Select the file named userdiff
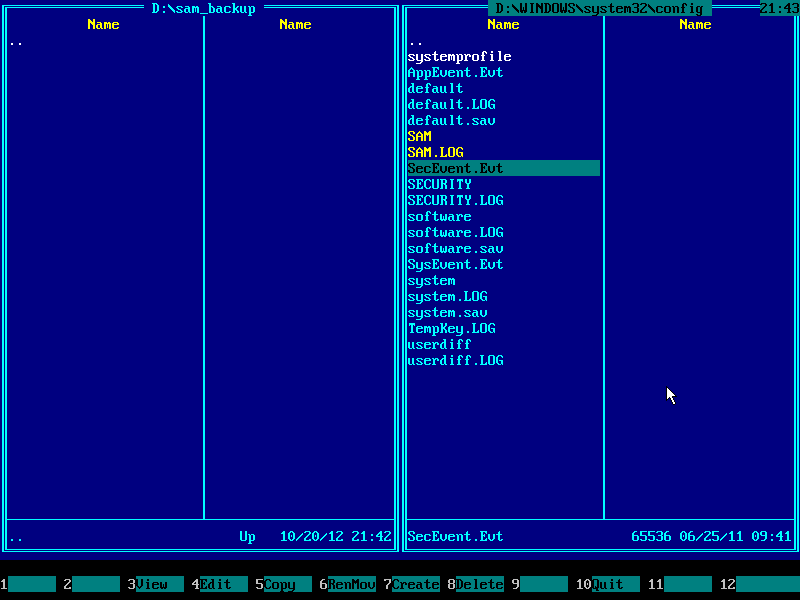Image resolution: width=800 pixels, height=600 pixels. coord(439,344)
